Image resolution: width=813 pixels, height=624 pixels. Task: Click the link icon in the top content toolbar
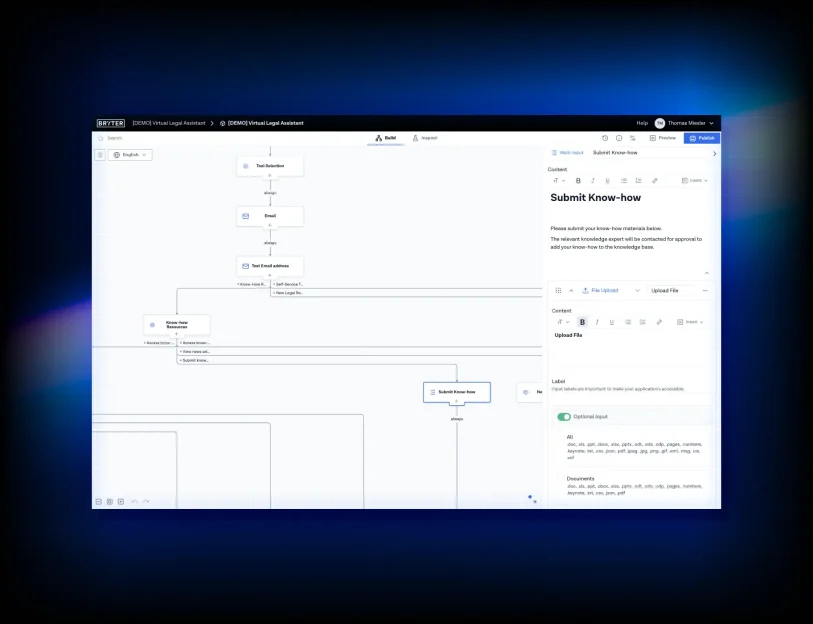655,181
